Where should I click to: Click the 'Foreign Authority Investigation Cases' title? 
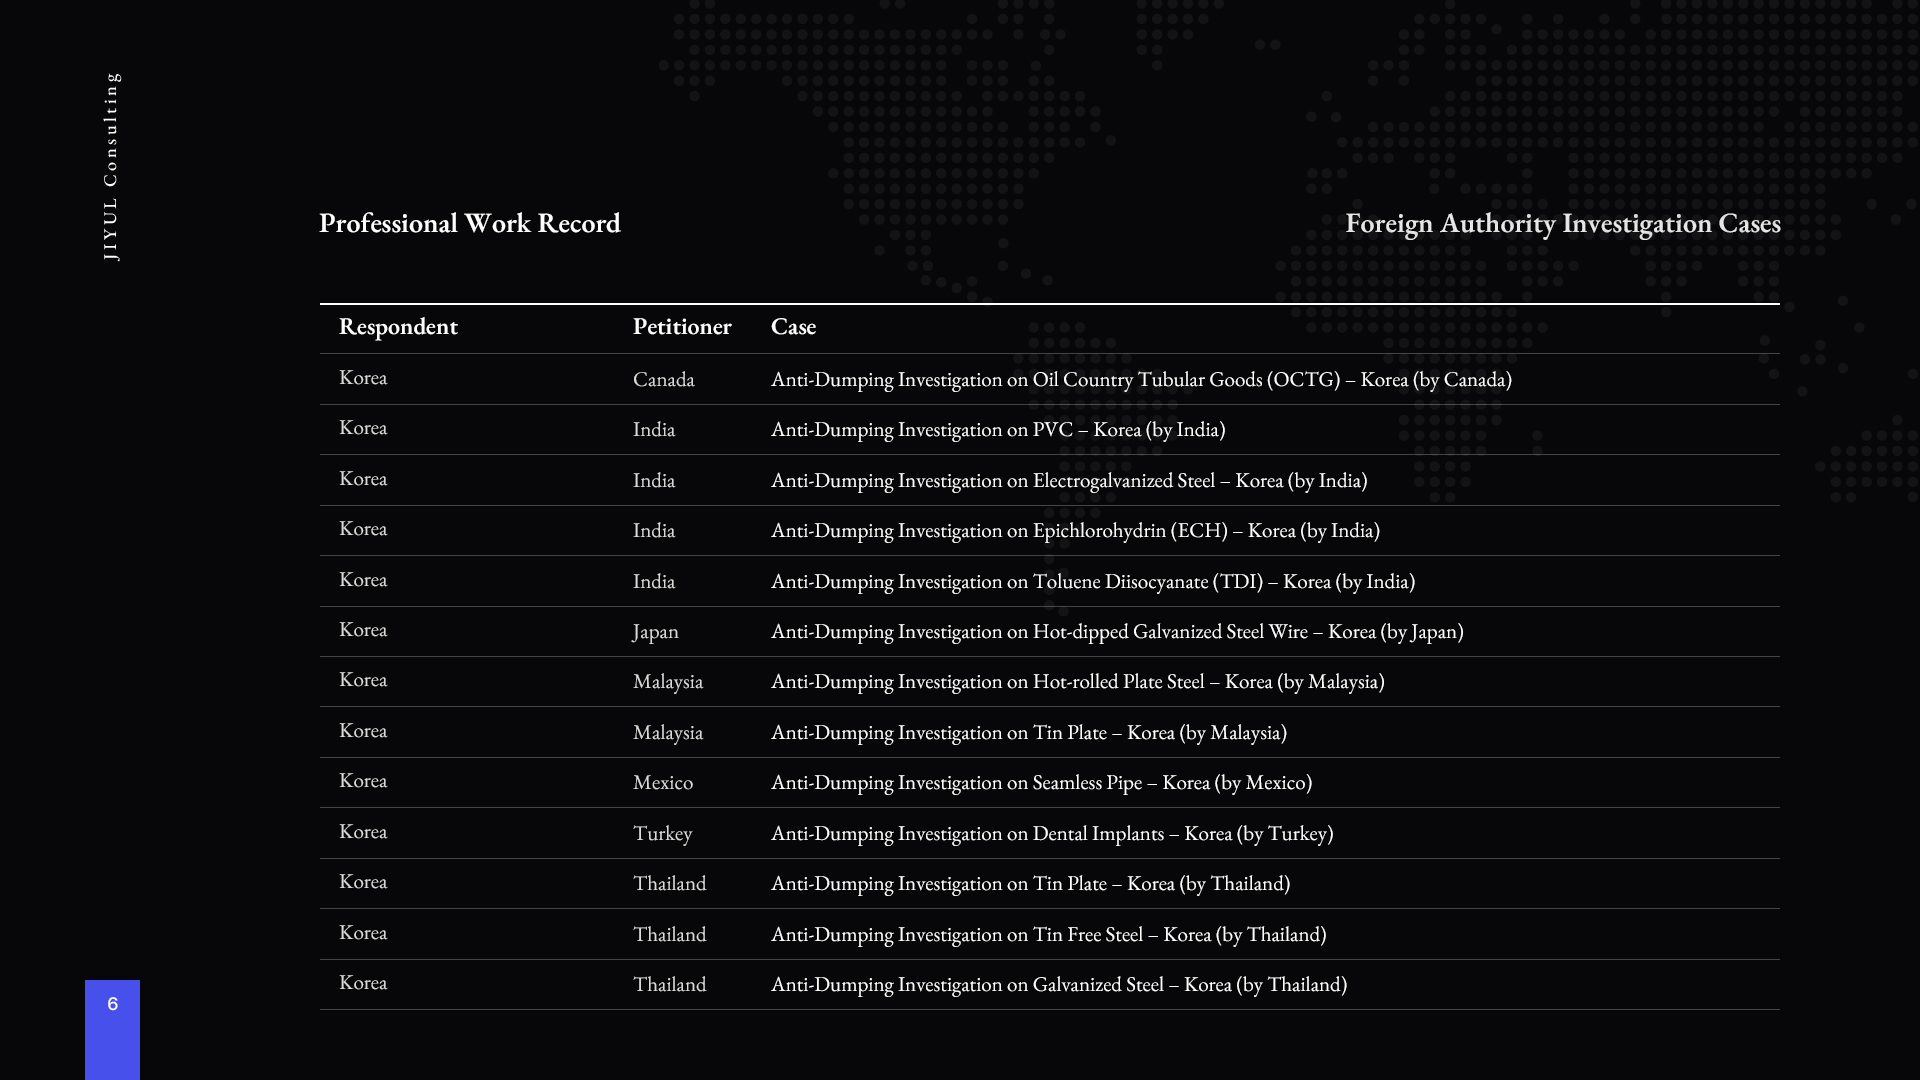pos(1562,223)
